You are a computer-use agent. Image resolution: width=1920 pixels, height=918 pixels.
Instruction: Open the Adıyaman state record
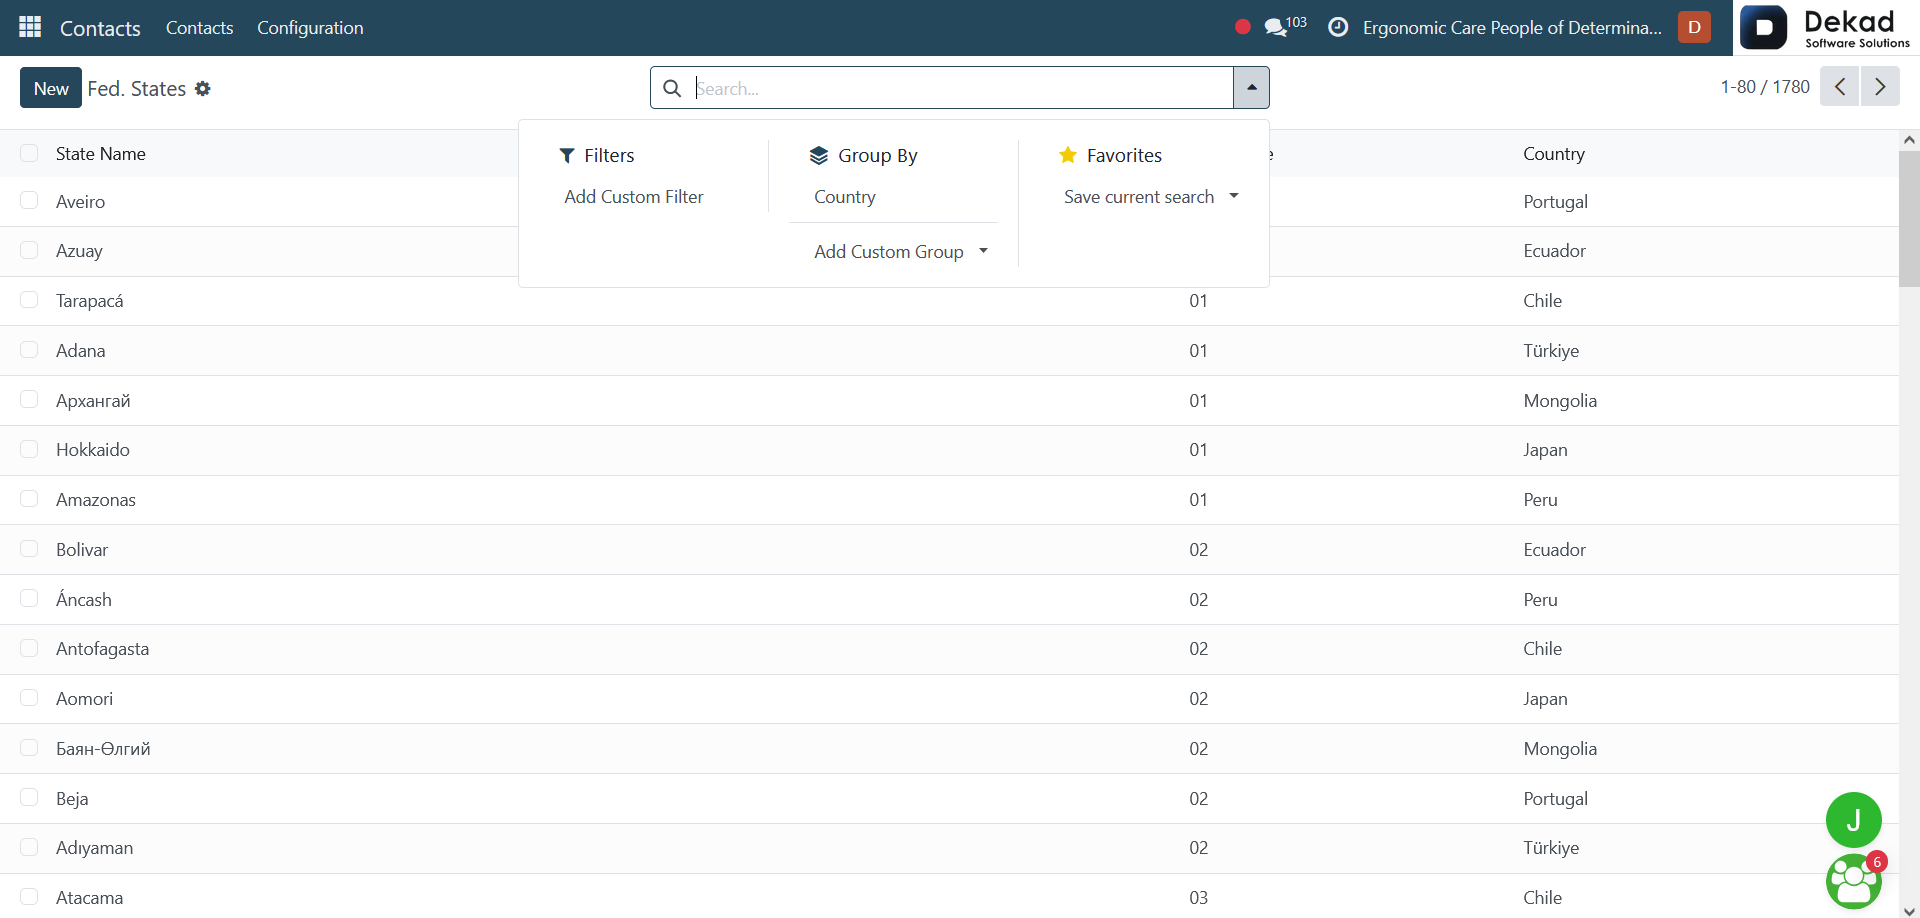click(x=94, y=847)
